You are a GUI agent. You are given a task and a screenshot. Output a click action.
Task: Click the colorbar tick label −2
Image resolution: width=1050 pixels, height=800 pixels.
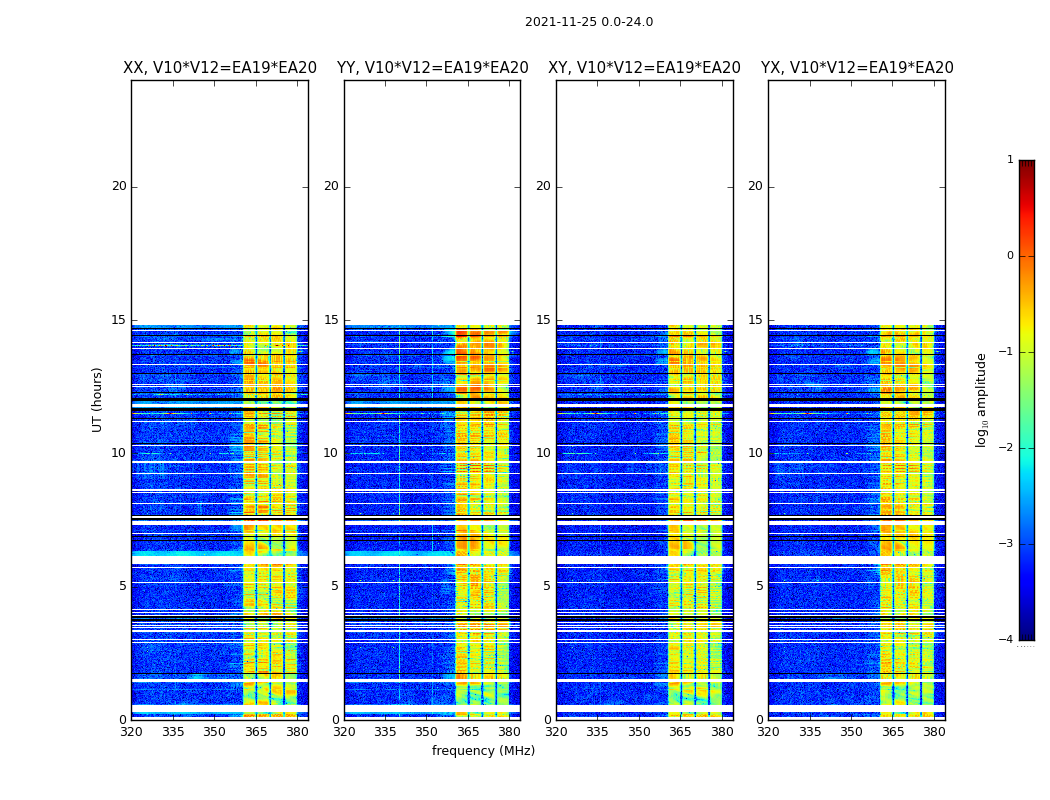pyautogui.click(x=1006, y=448)
